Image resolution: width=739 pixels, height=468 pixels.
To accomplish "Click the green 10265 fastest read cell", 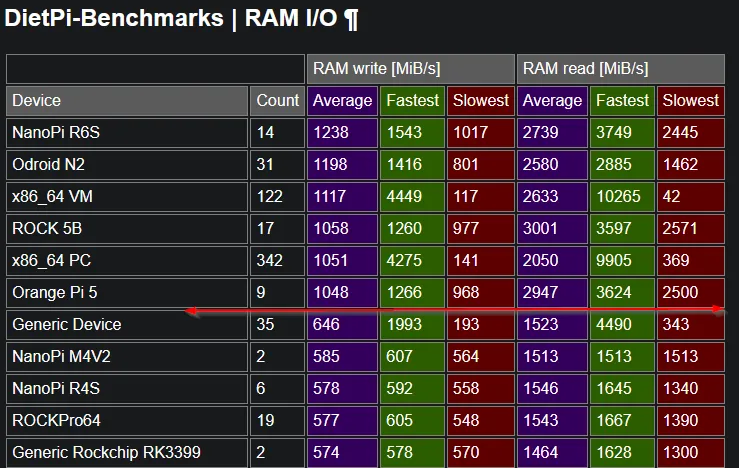I will click(x=622, y=197).
